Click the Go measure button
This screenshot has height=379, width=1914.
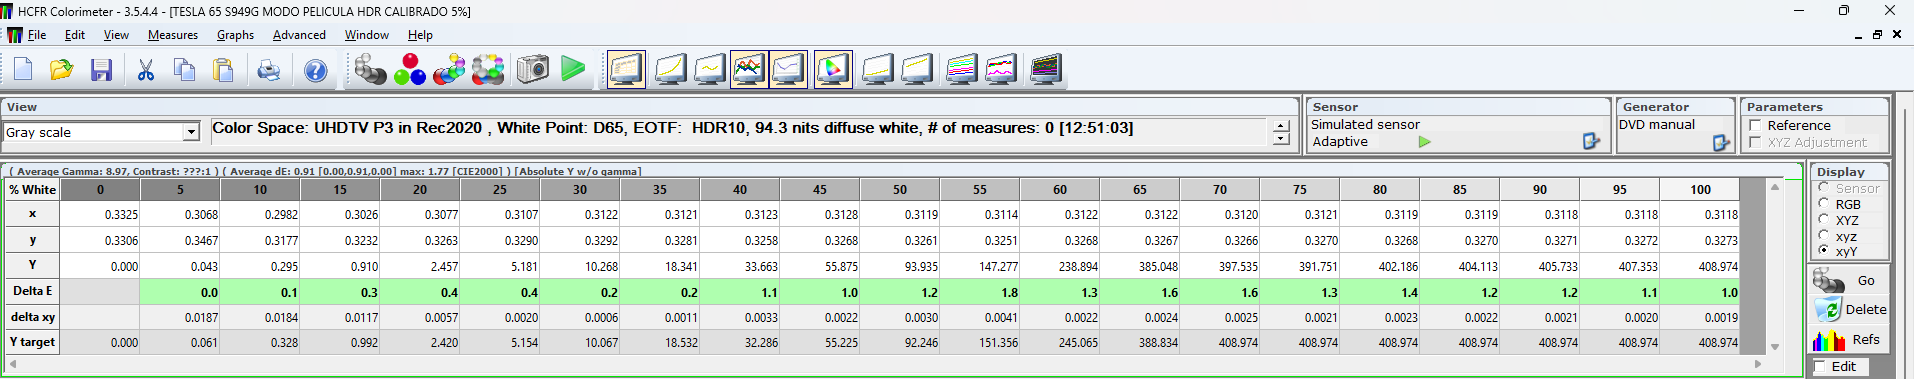[x=1849, y=281]
